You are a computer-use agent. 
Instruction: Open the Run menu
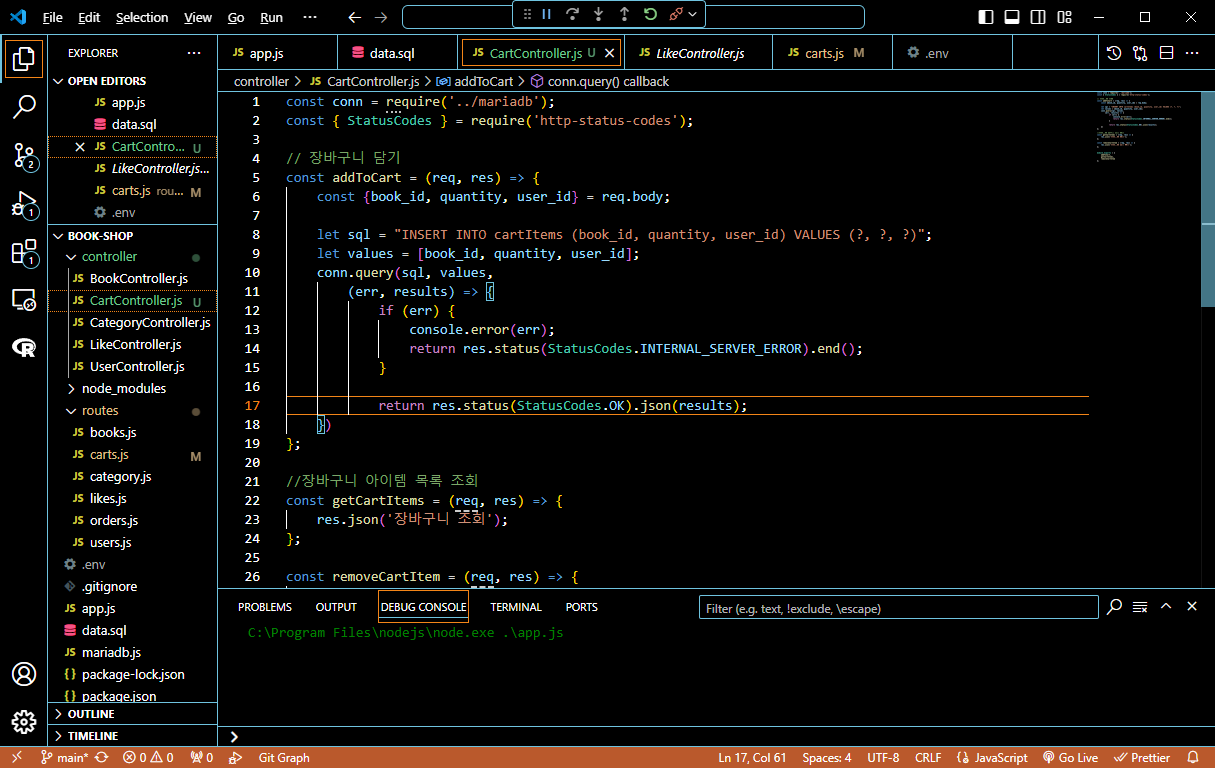(x=271, y=17)
